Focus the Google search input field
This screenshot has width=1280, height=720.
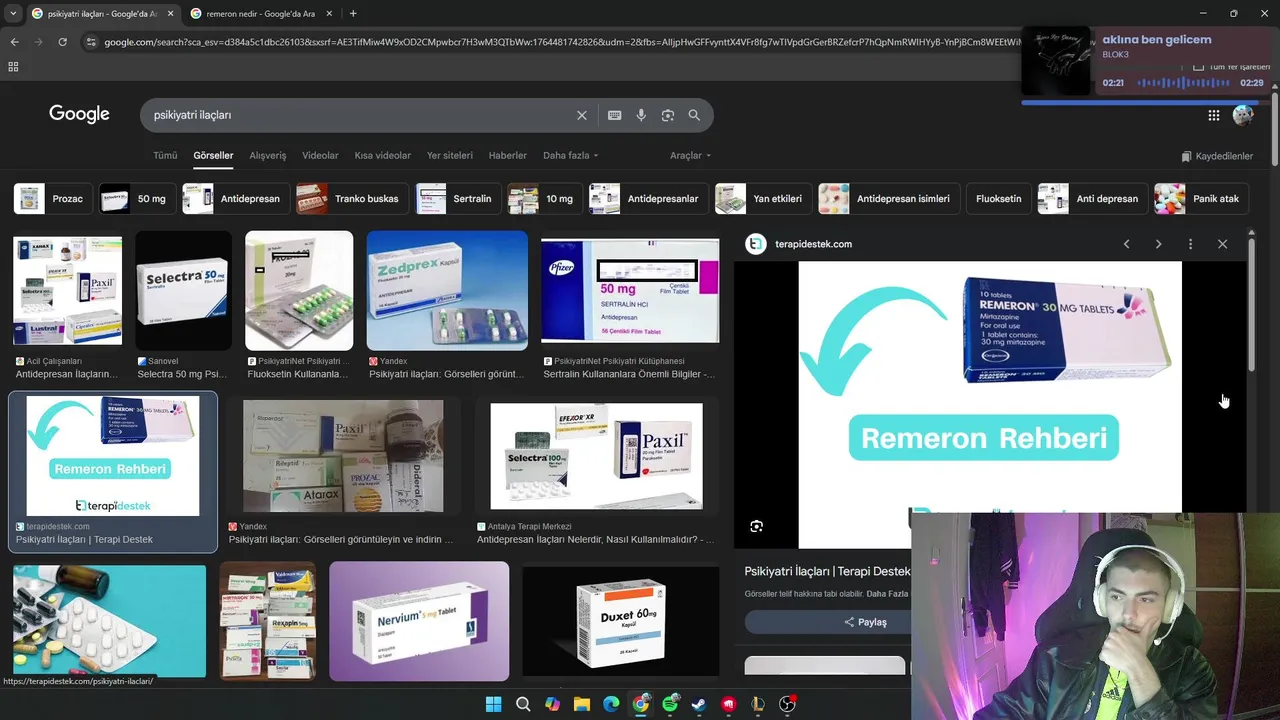point(360,115)
